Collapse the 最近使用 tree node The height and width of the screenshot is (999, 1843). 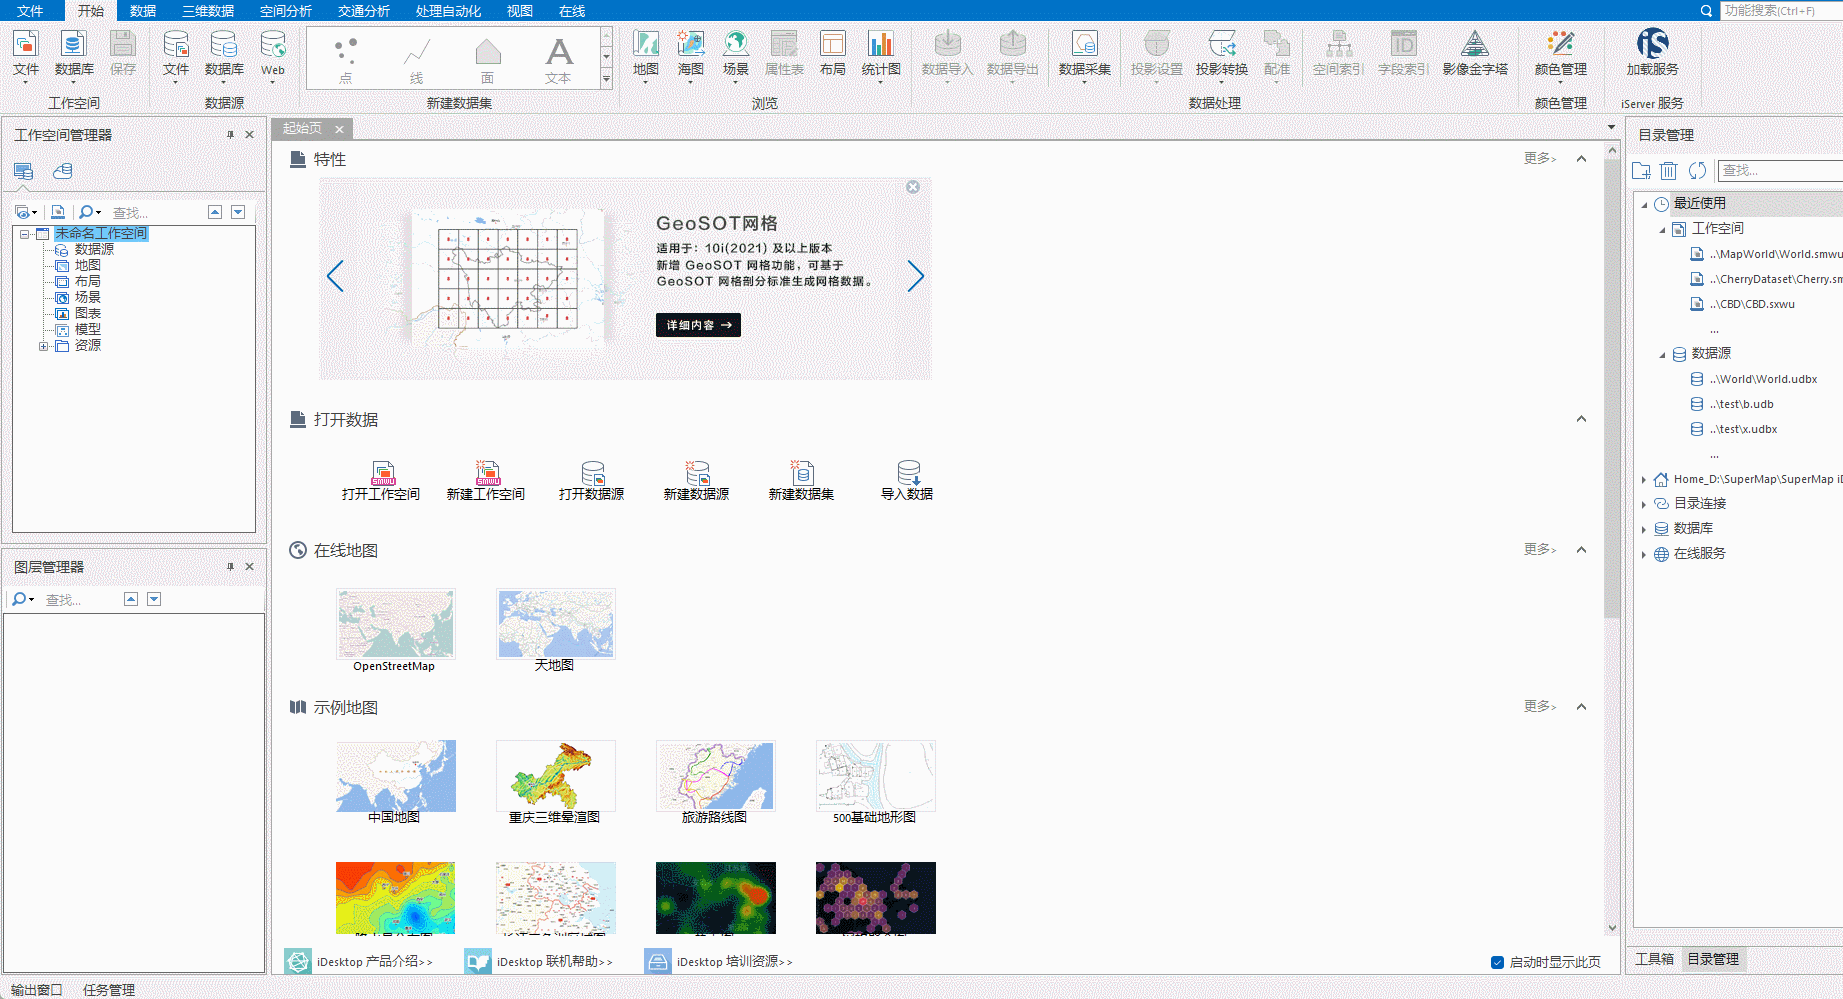coord(1644,204)
